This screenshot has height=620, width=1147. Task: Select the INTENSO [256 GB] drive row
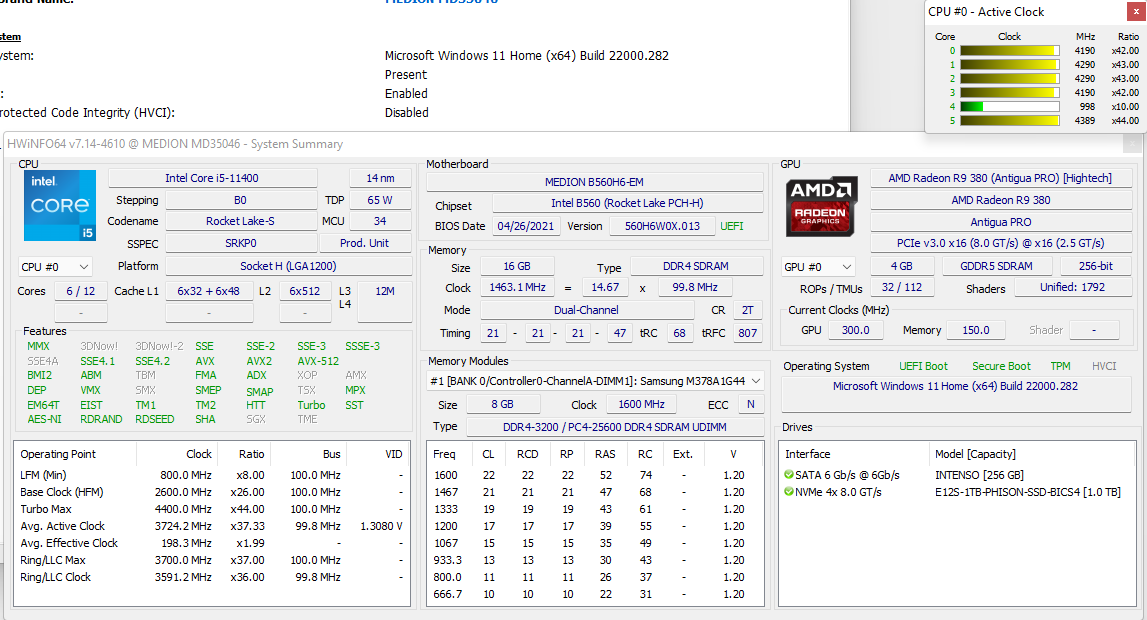[x=956, y=475]
